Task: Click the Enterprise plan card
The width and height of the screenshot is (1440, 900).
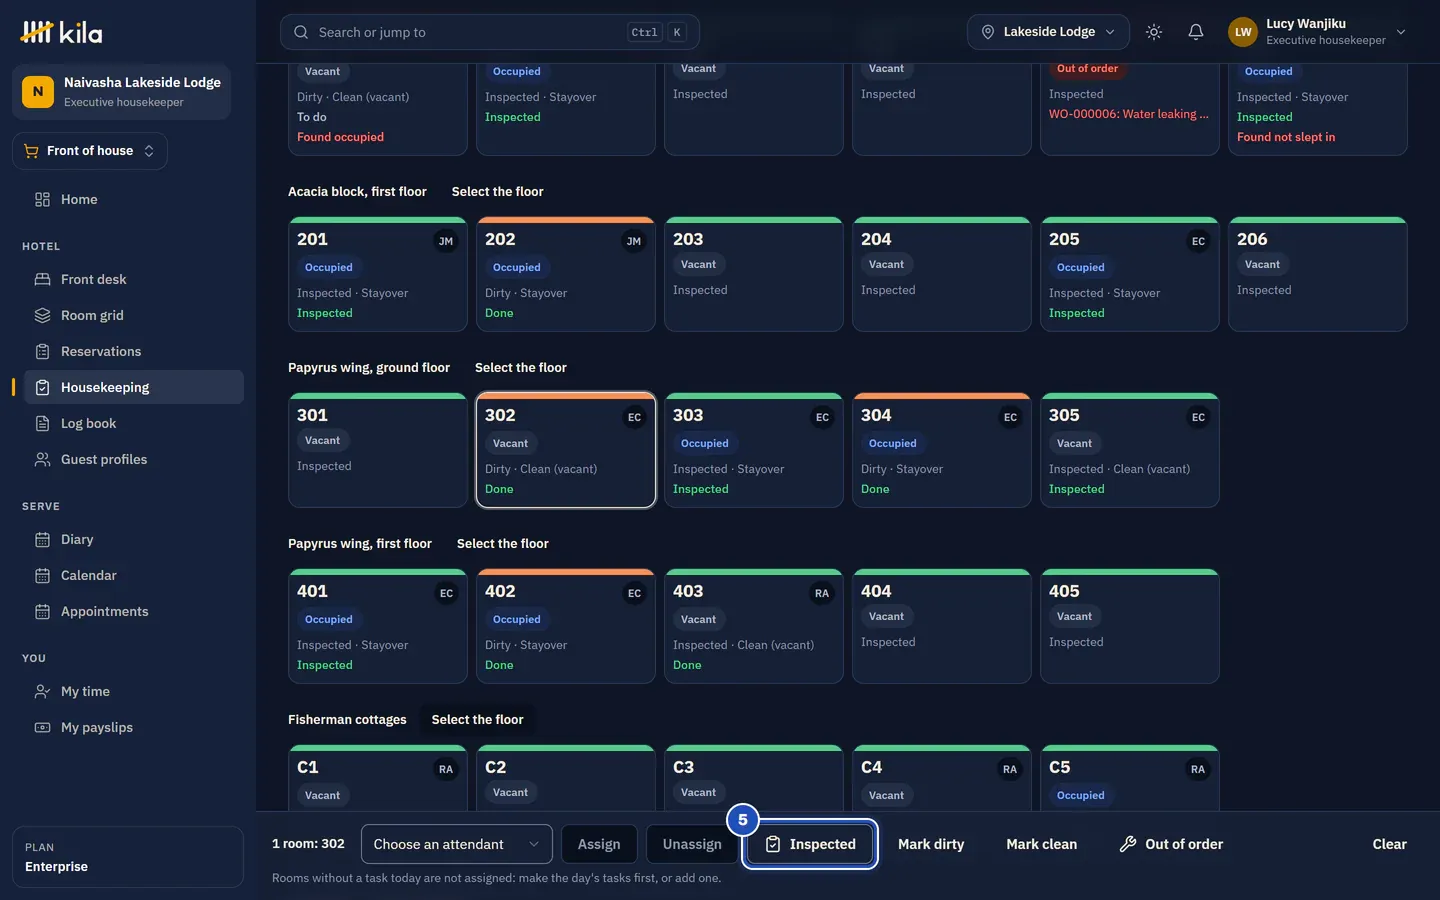Action: point(128,857)
